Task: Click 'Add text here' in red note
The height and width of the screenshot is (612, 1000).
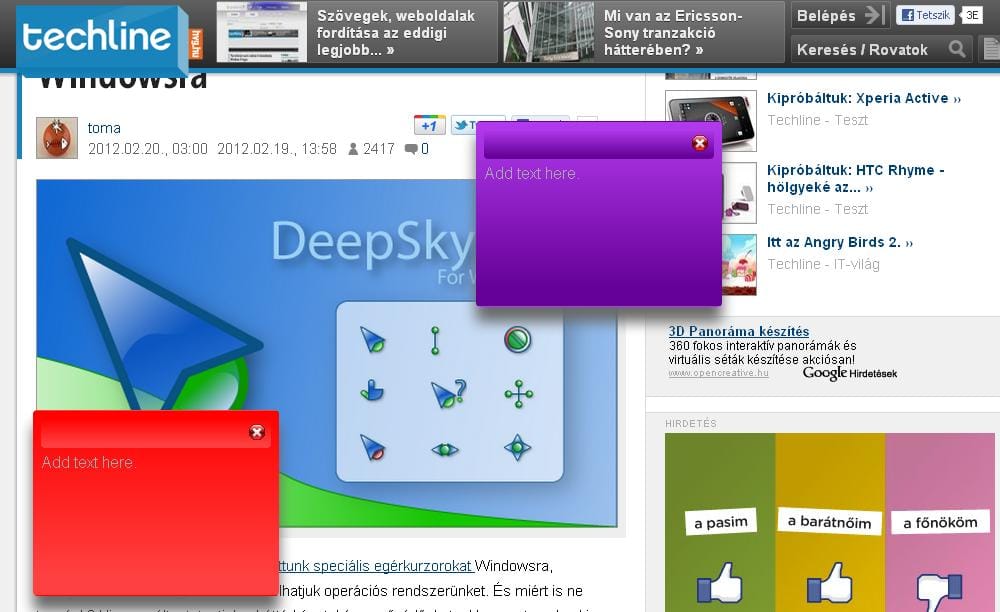Action: tap(88, 462)
